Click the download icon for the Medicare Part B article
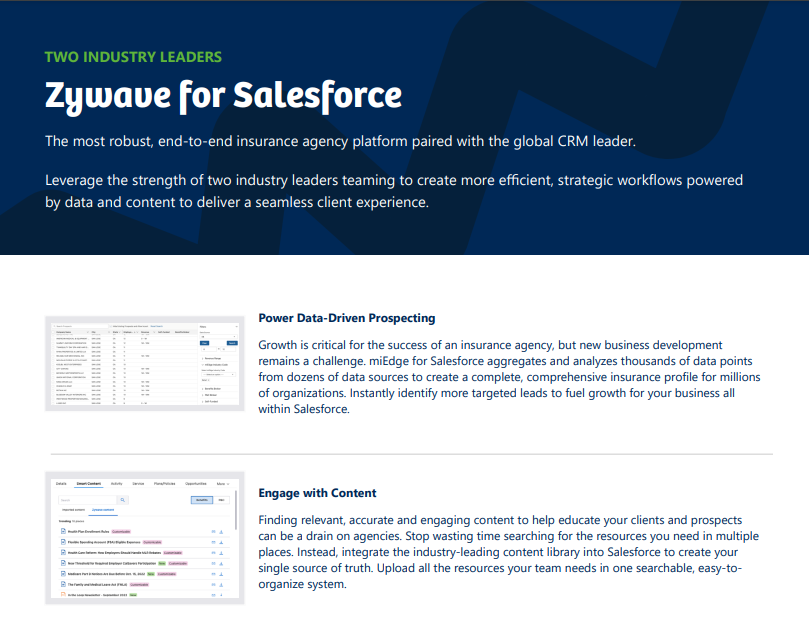The height and width of the screenshot is (618, 809). (221, 573)
